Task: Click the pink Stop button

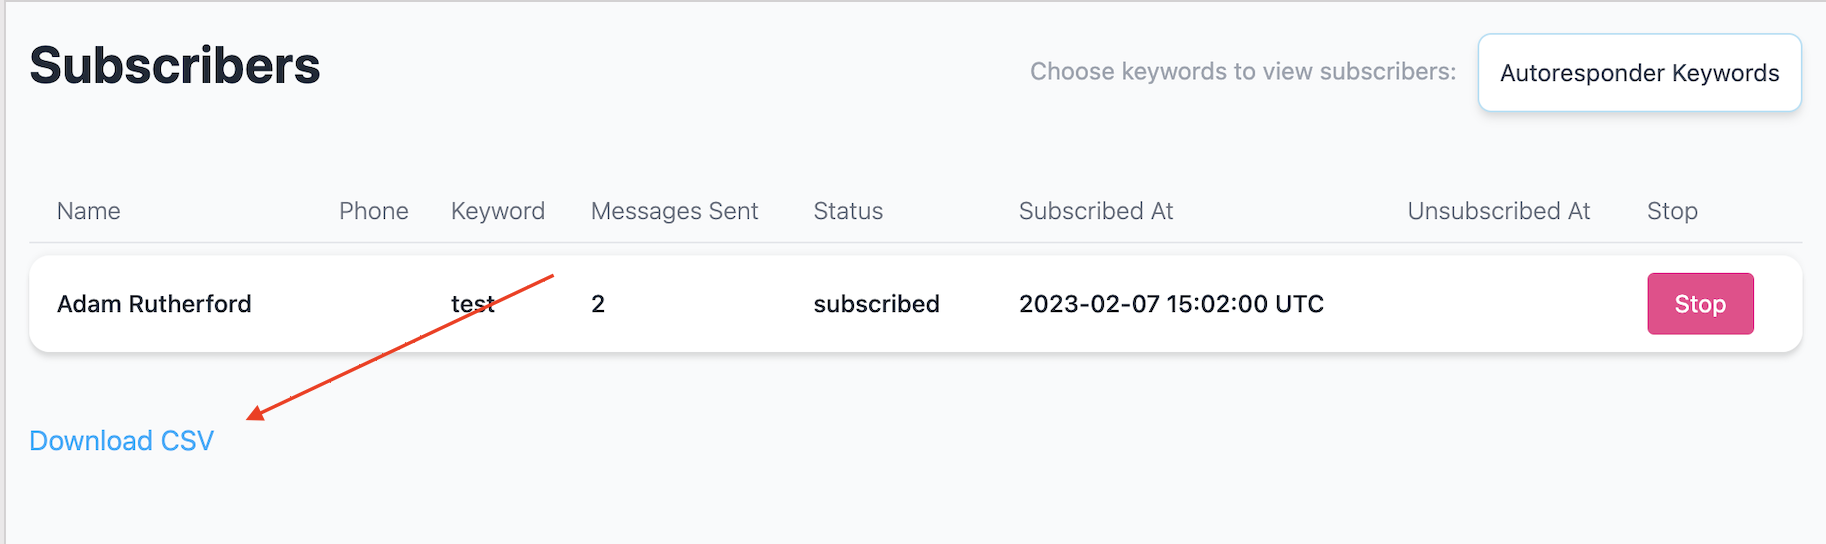Action: click(x=1699, y=304)
